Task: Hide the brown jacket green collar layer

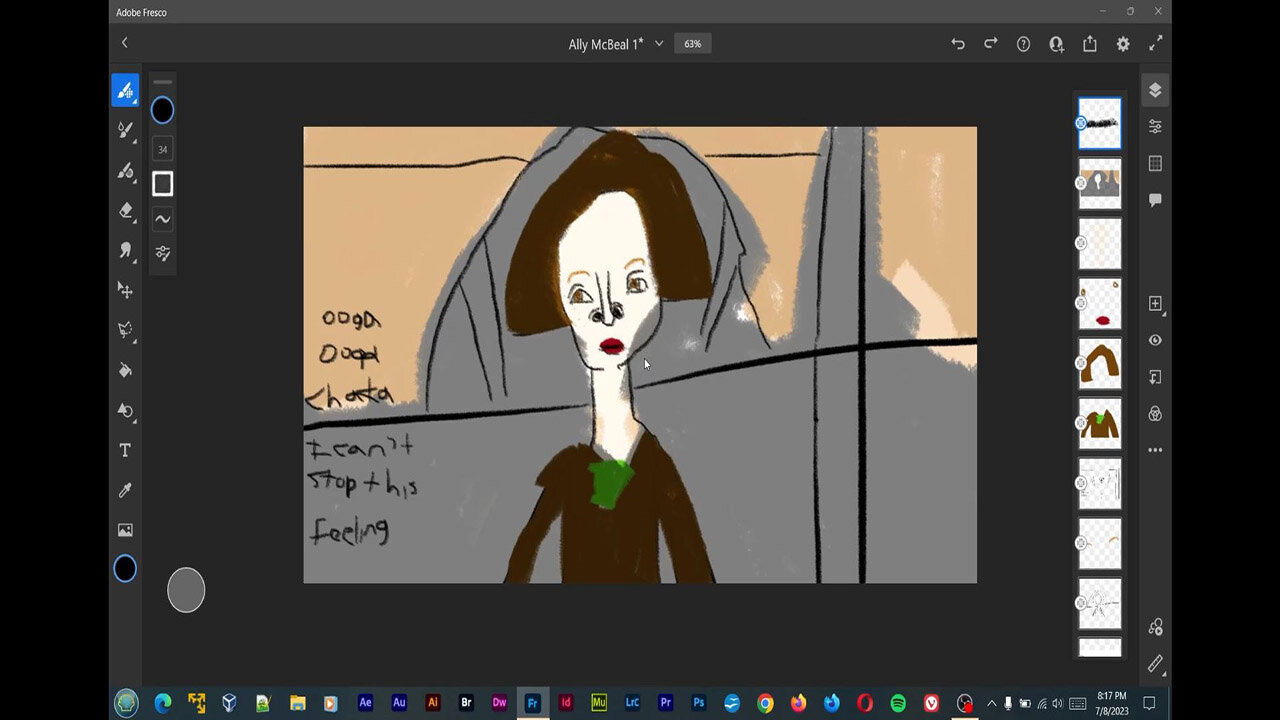Action: click(x=1081, y=423)
